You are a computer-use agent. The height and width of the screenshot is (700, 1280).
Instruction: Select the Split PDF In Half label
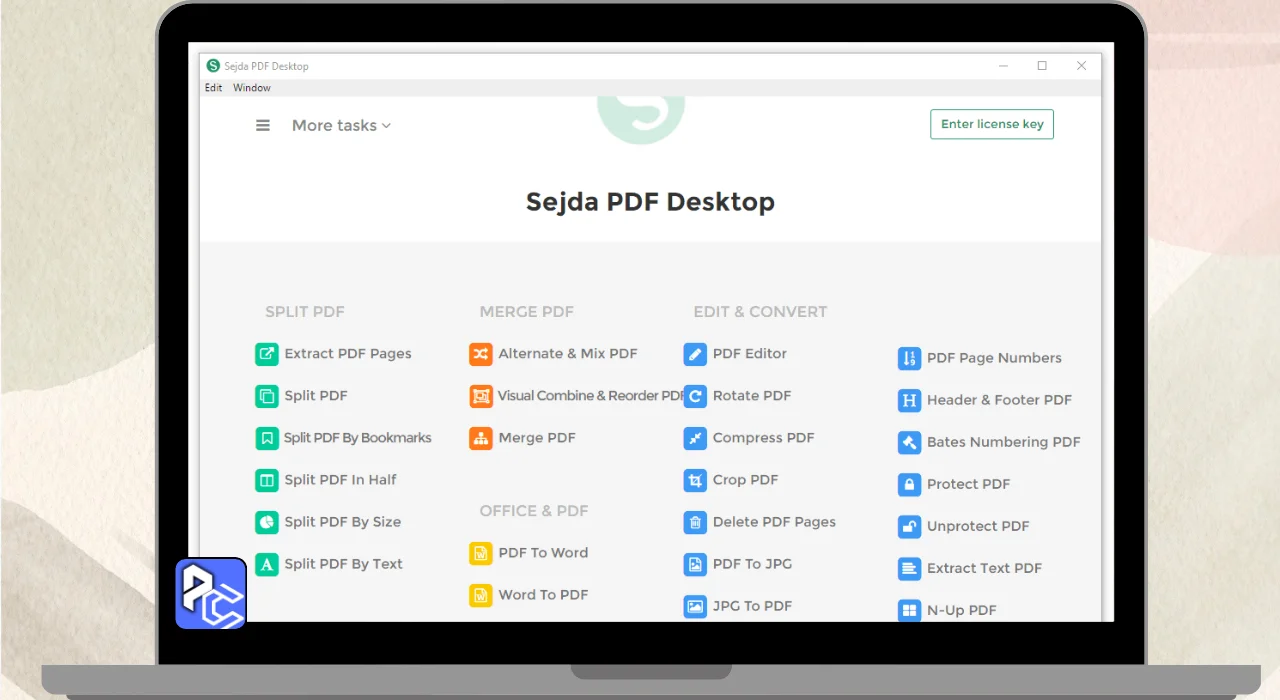point(341,480)
